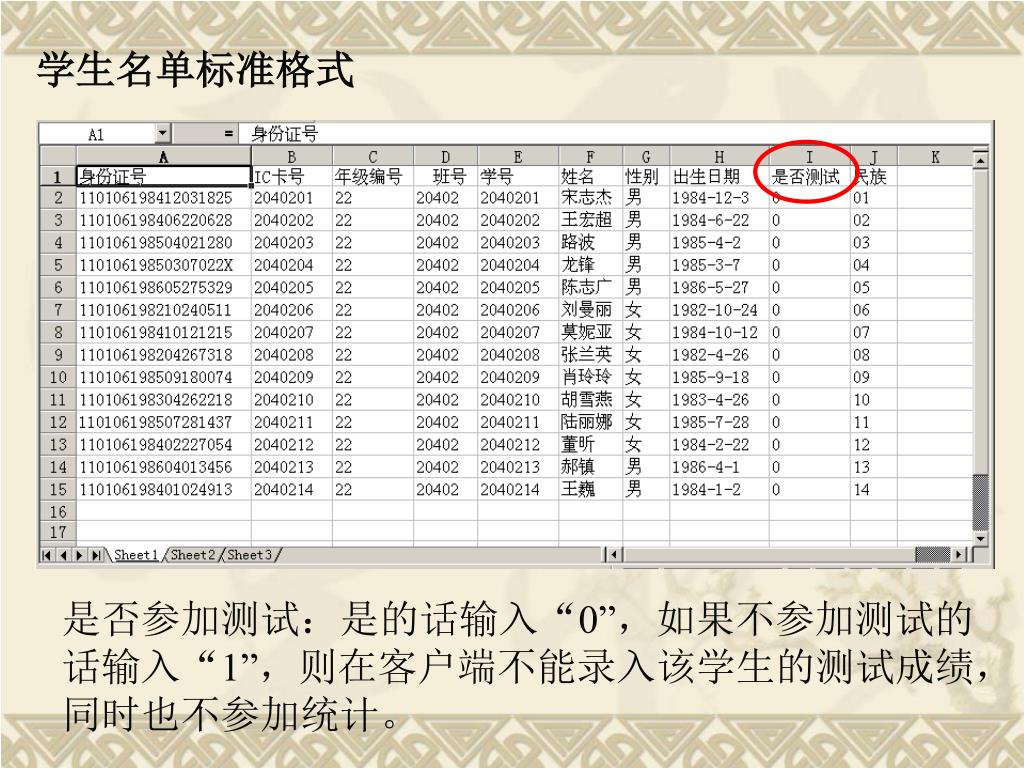Click birth date 1986-4-1
This screenshot has width=1024, height=768.
pos(719,468)
